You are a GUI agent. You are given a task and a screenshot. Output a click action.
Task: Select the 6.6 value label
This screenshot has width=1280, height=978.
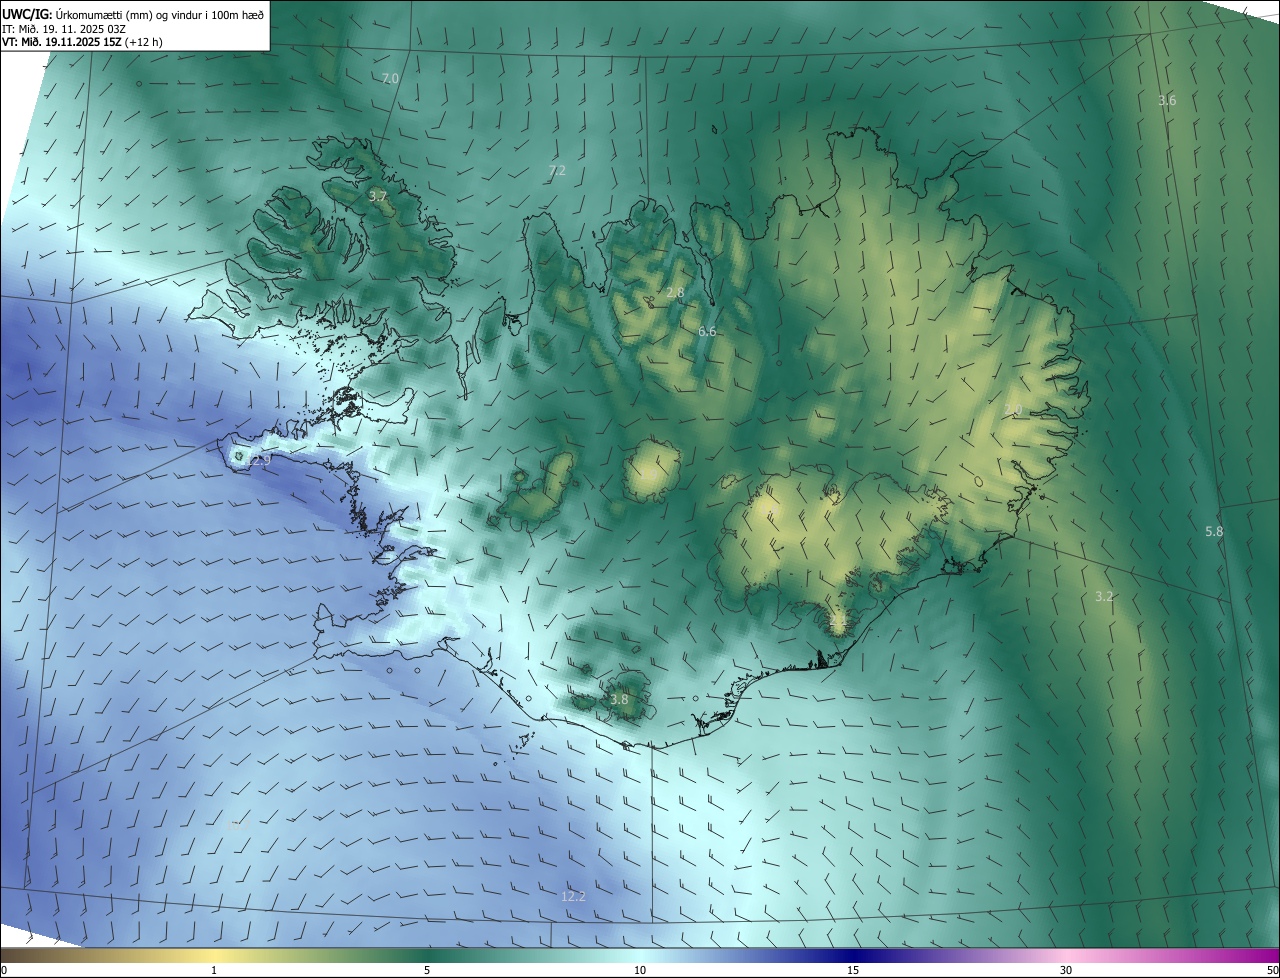(x=707, y=331)
